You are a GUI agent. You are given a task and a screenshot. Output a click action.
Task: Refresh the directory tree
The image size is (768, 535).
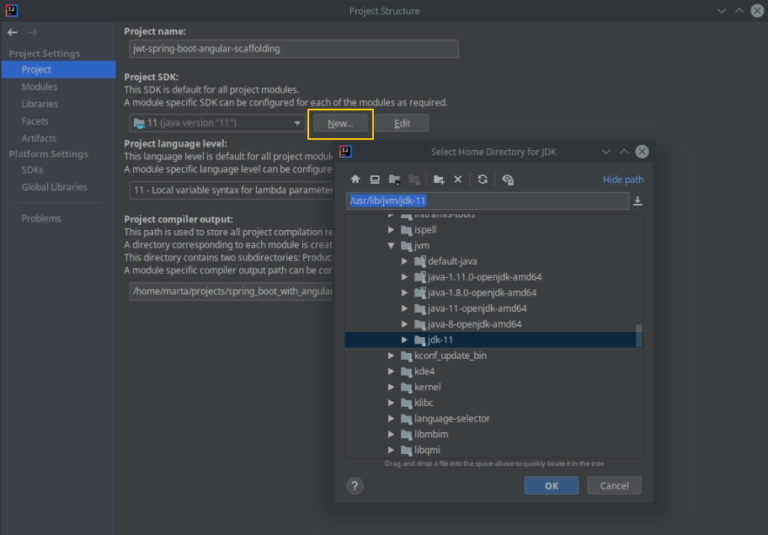point(483,179)
